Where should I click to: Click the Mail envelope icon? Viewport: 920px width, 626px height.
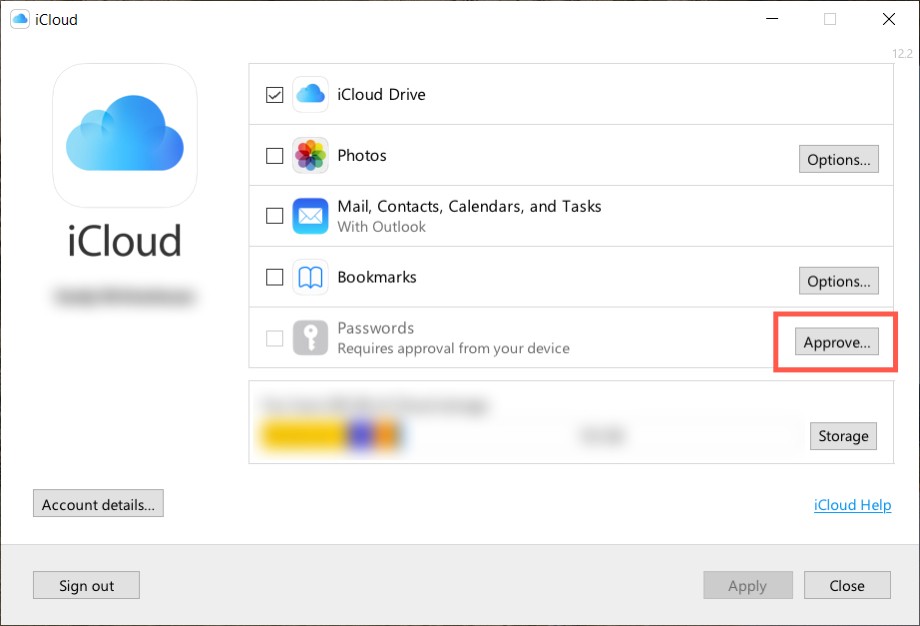(x=310, y=216)
